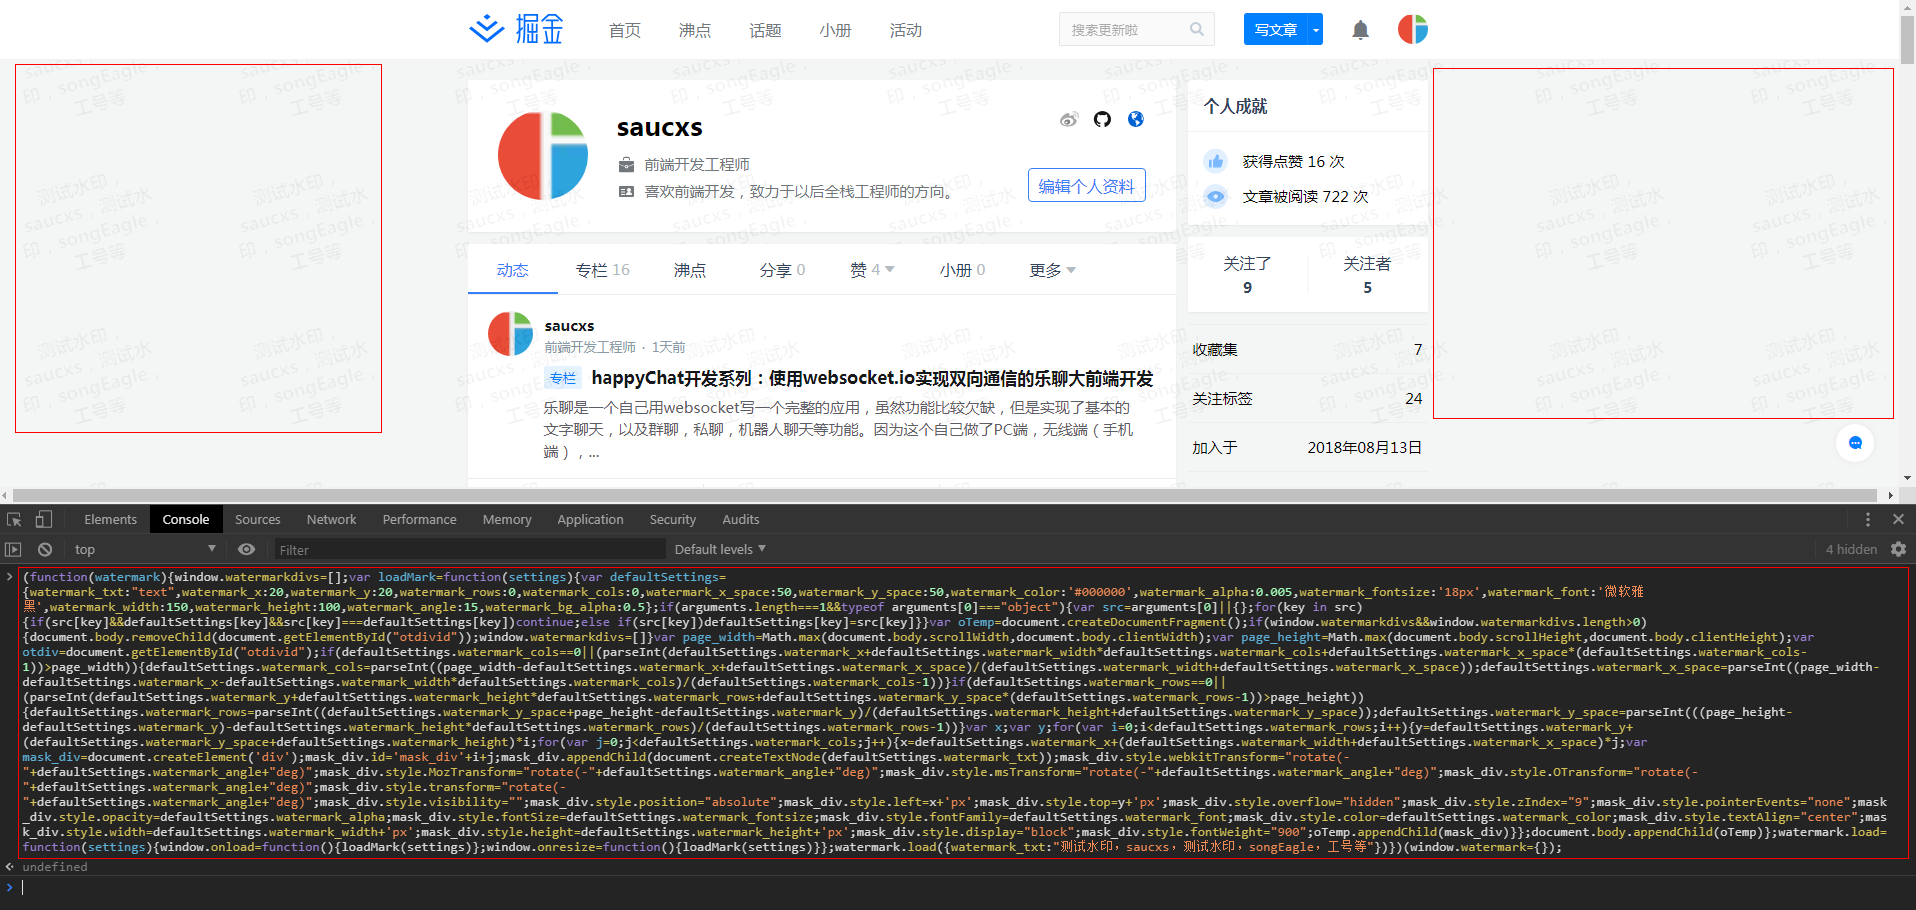The height and width of the screenshot is (910, 1916).
Task: Switch to the Elements DevTools tab
Action: tap(110, 519)
